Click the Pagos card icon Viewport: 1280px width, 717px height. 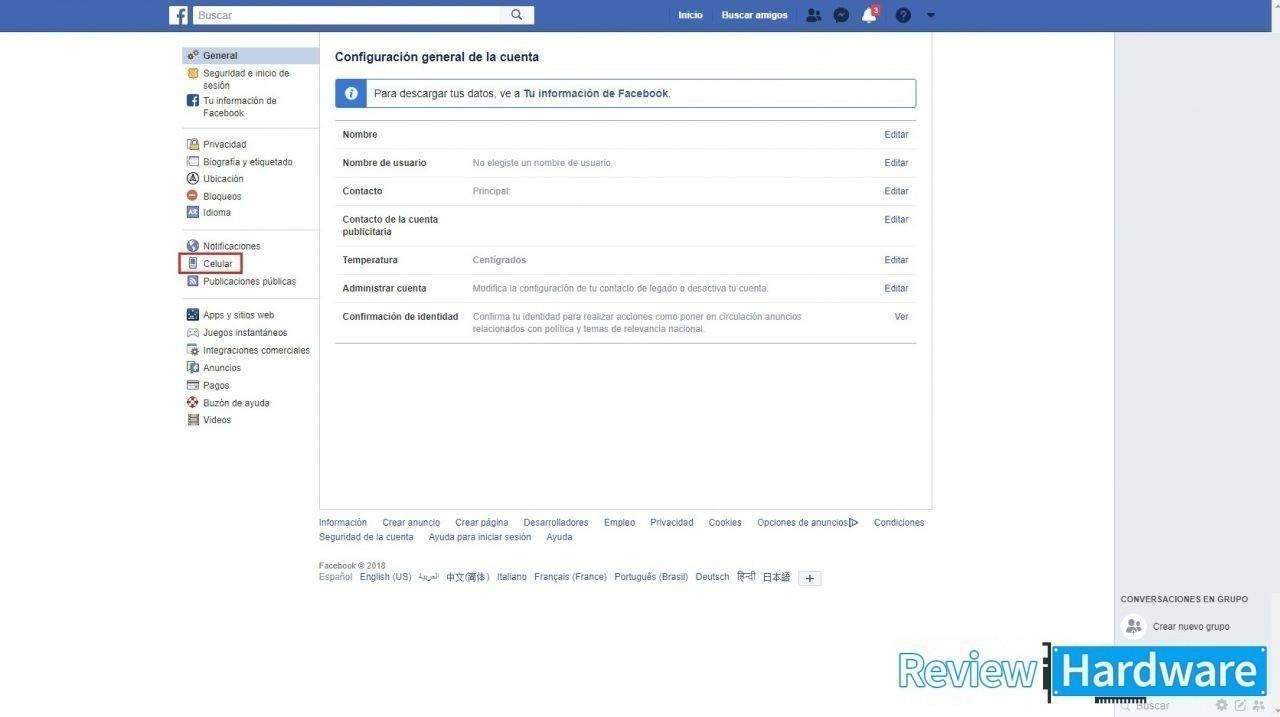click(193, 385)
